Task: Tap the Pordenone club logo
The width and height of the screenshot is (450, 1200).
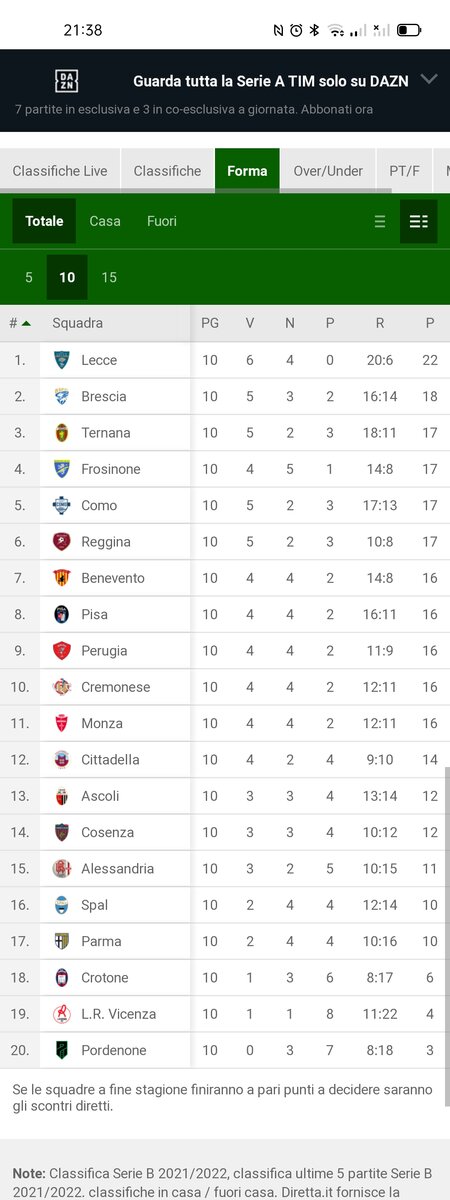Action: 62,1050
